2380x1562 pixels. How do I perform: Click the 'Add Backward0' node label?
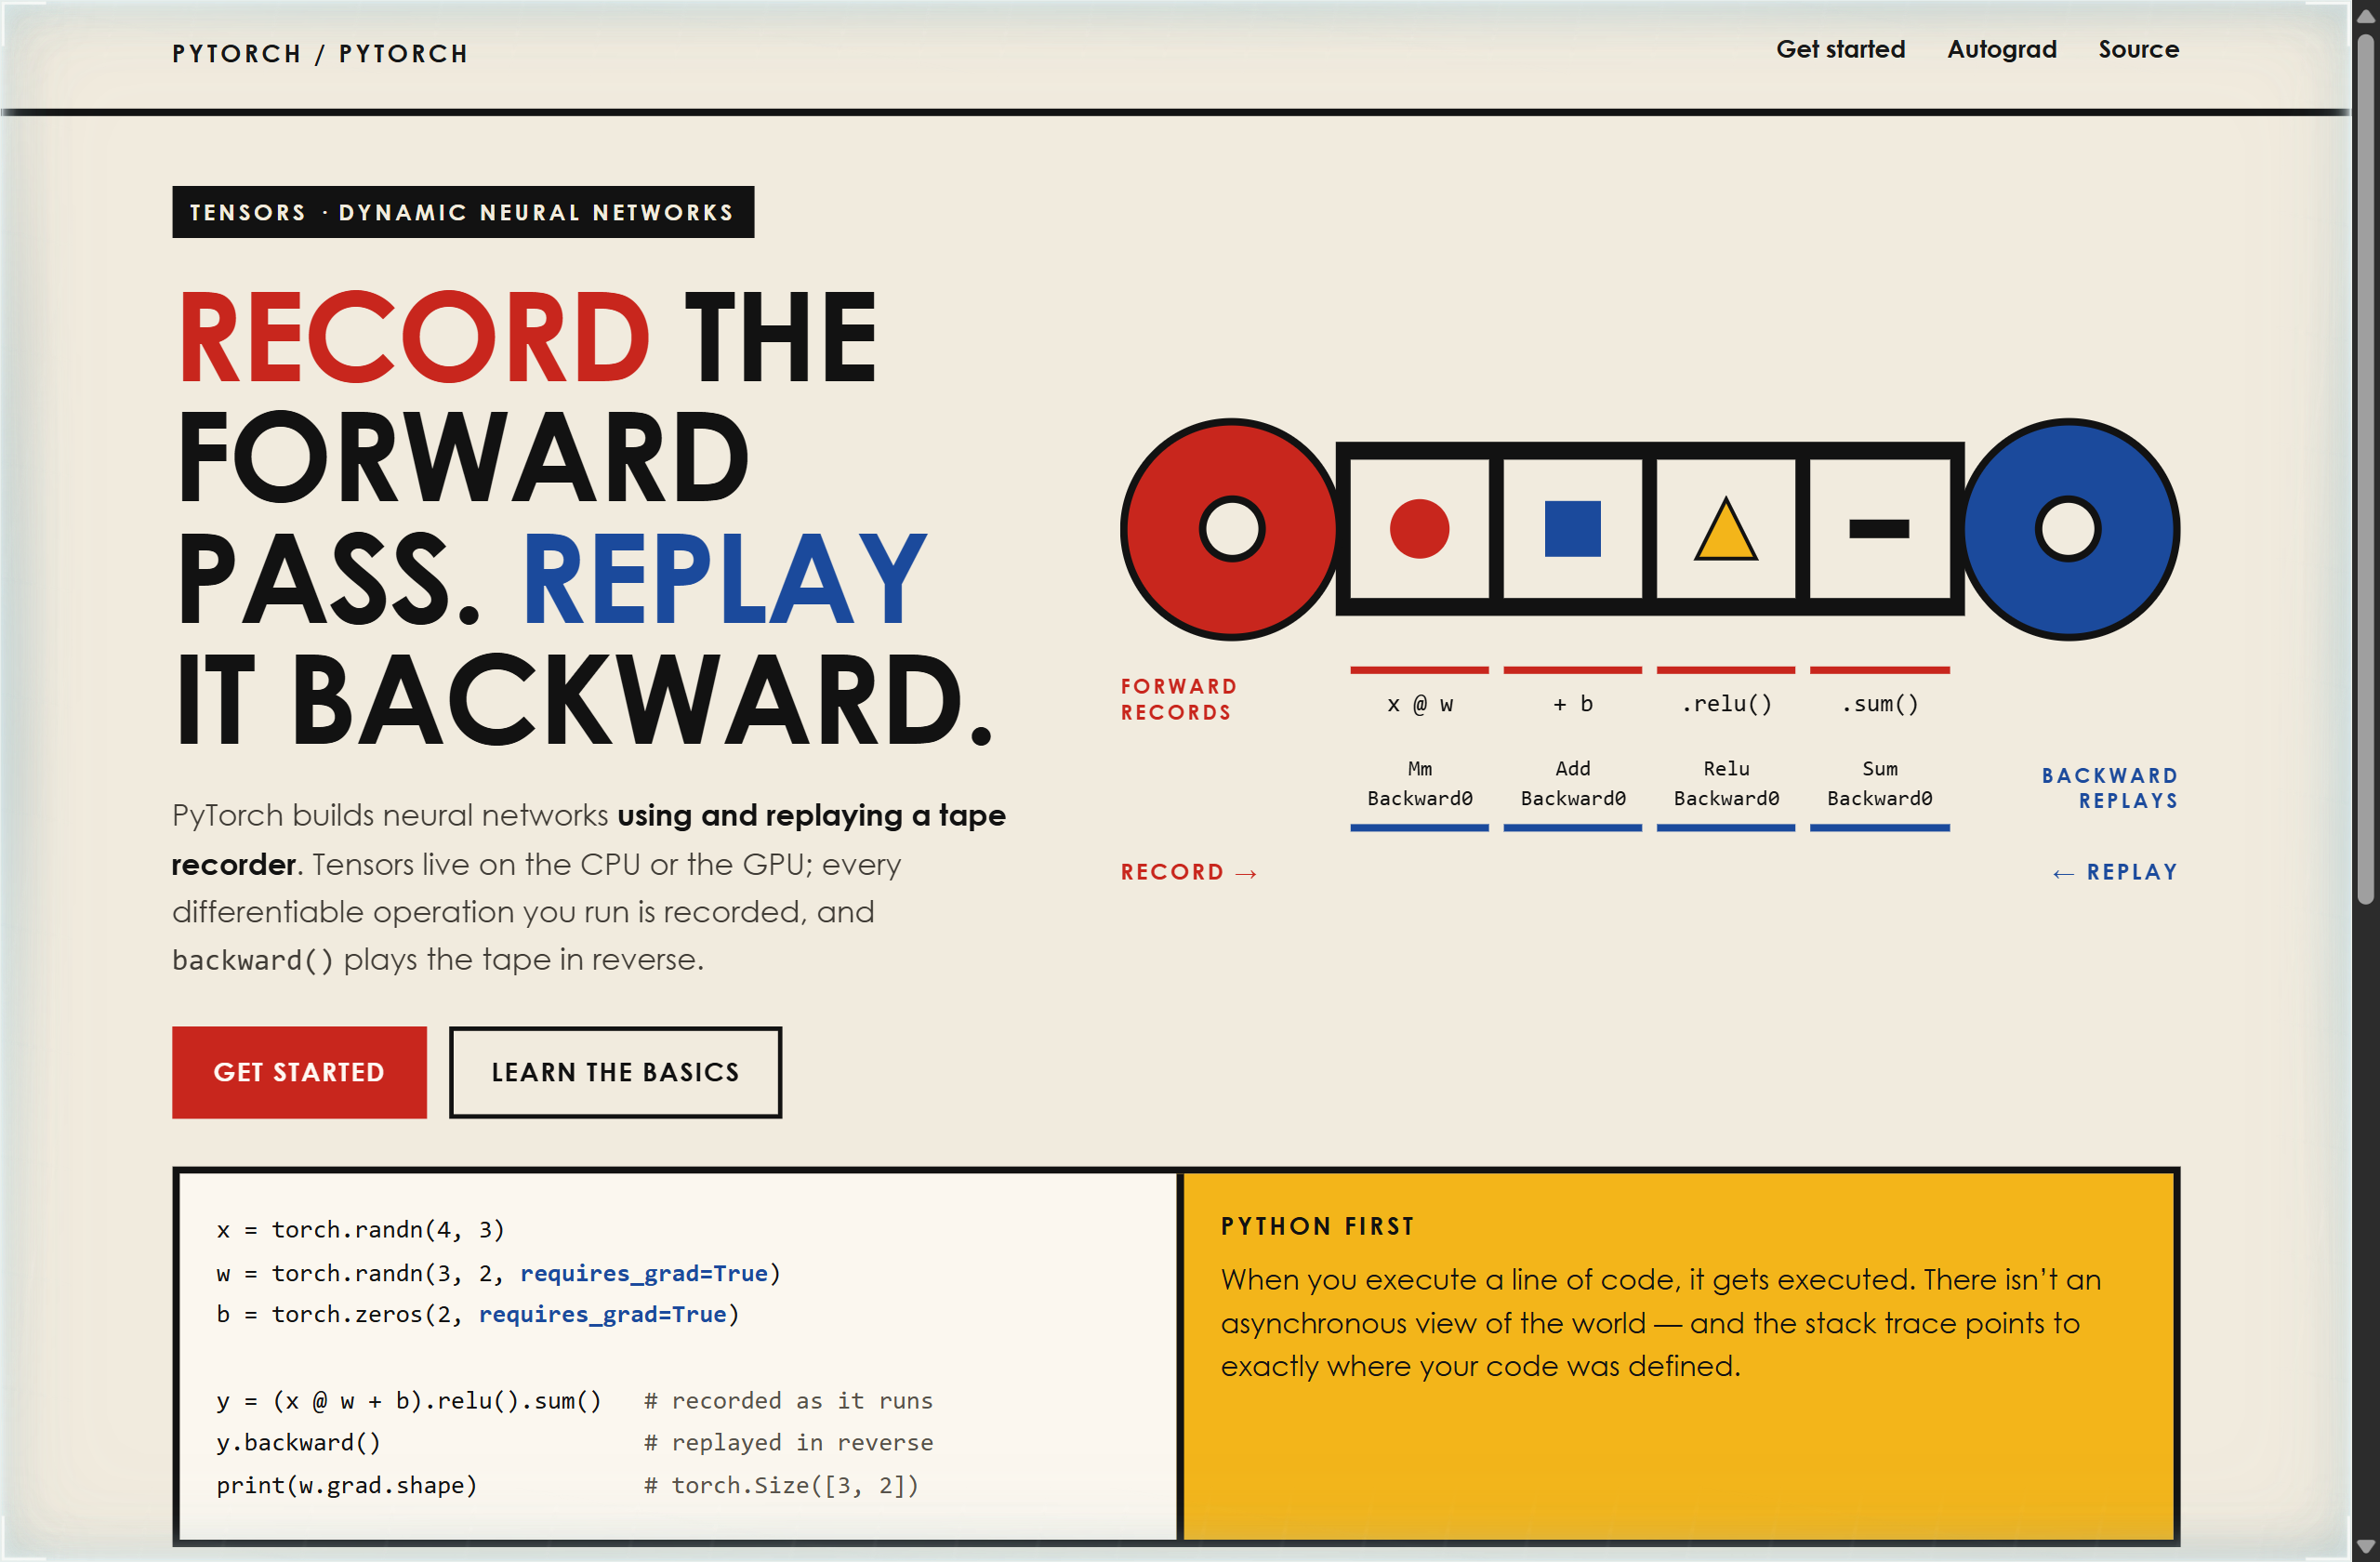pos(1572,783)
